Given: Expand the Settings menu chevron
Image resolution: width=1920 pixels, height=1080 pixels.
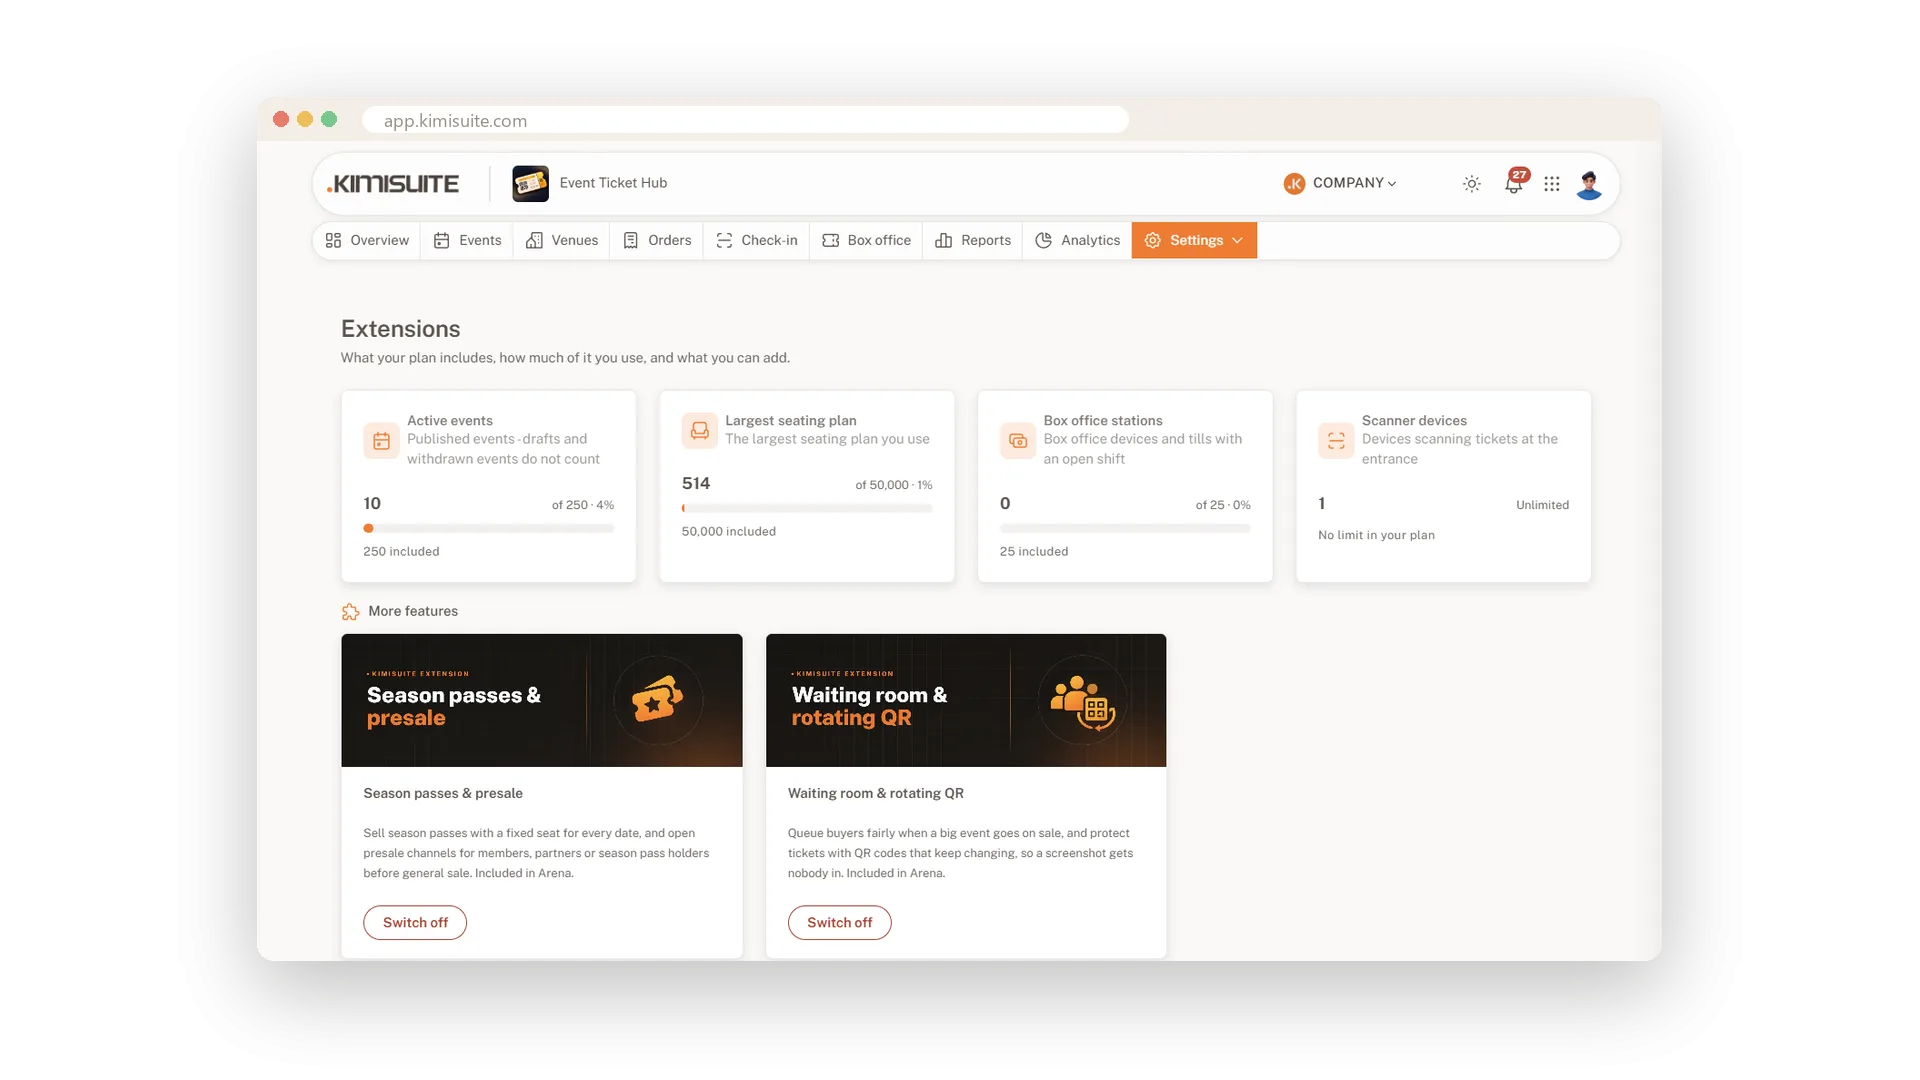Looking at the screenshot, I should click(1238, 241).
